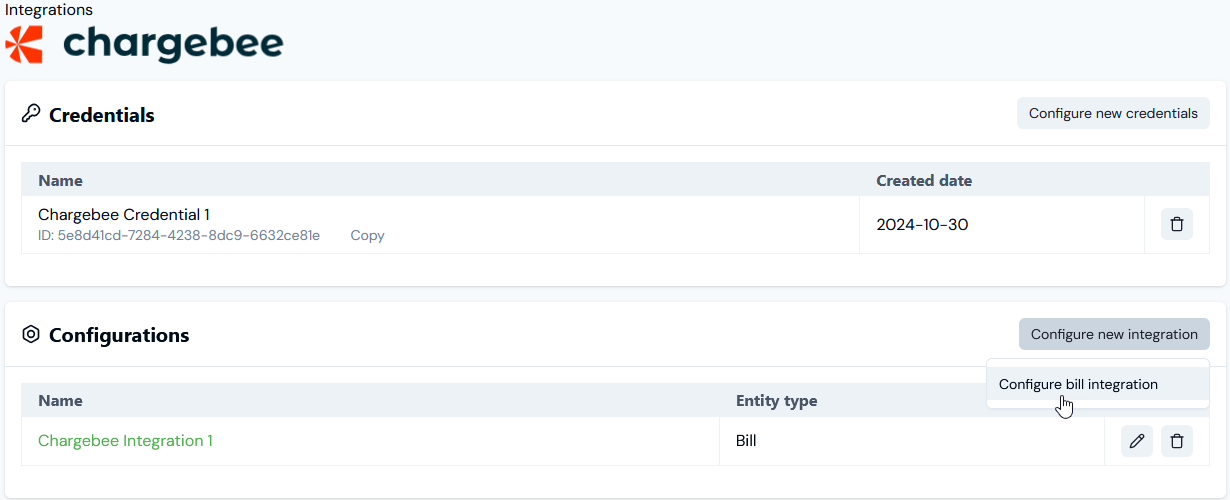Click the orange Chargebee logo mark

coord(24,44)
